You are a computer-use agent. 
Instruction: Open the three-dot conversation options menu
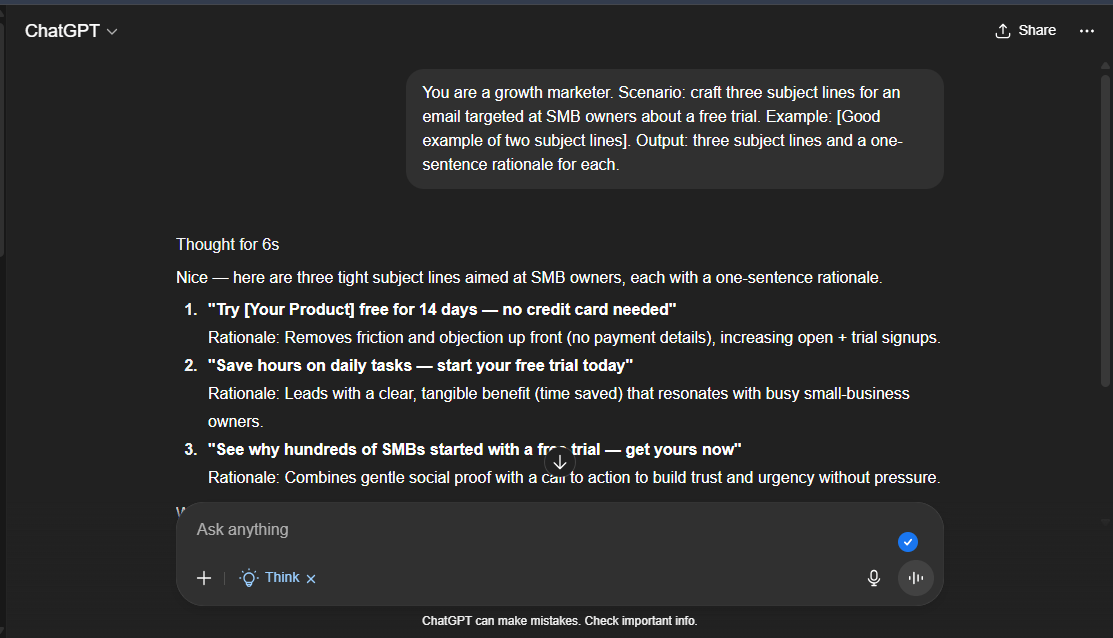(1087, 31)
